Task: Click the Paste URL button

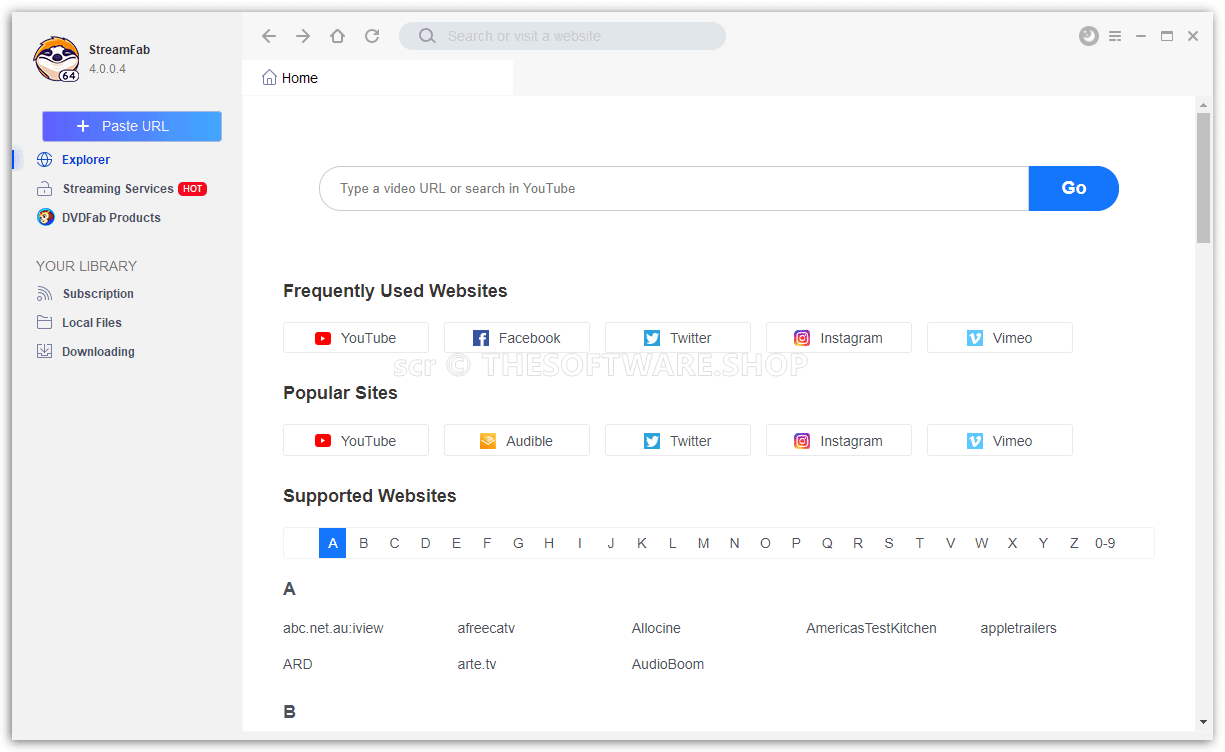Action: point(132,126)
